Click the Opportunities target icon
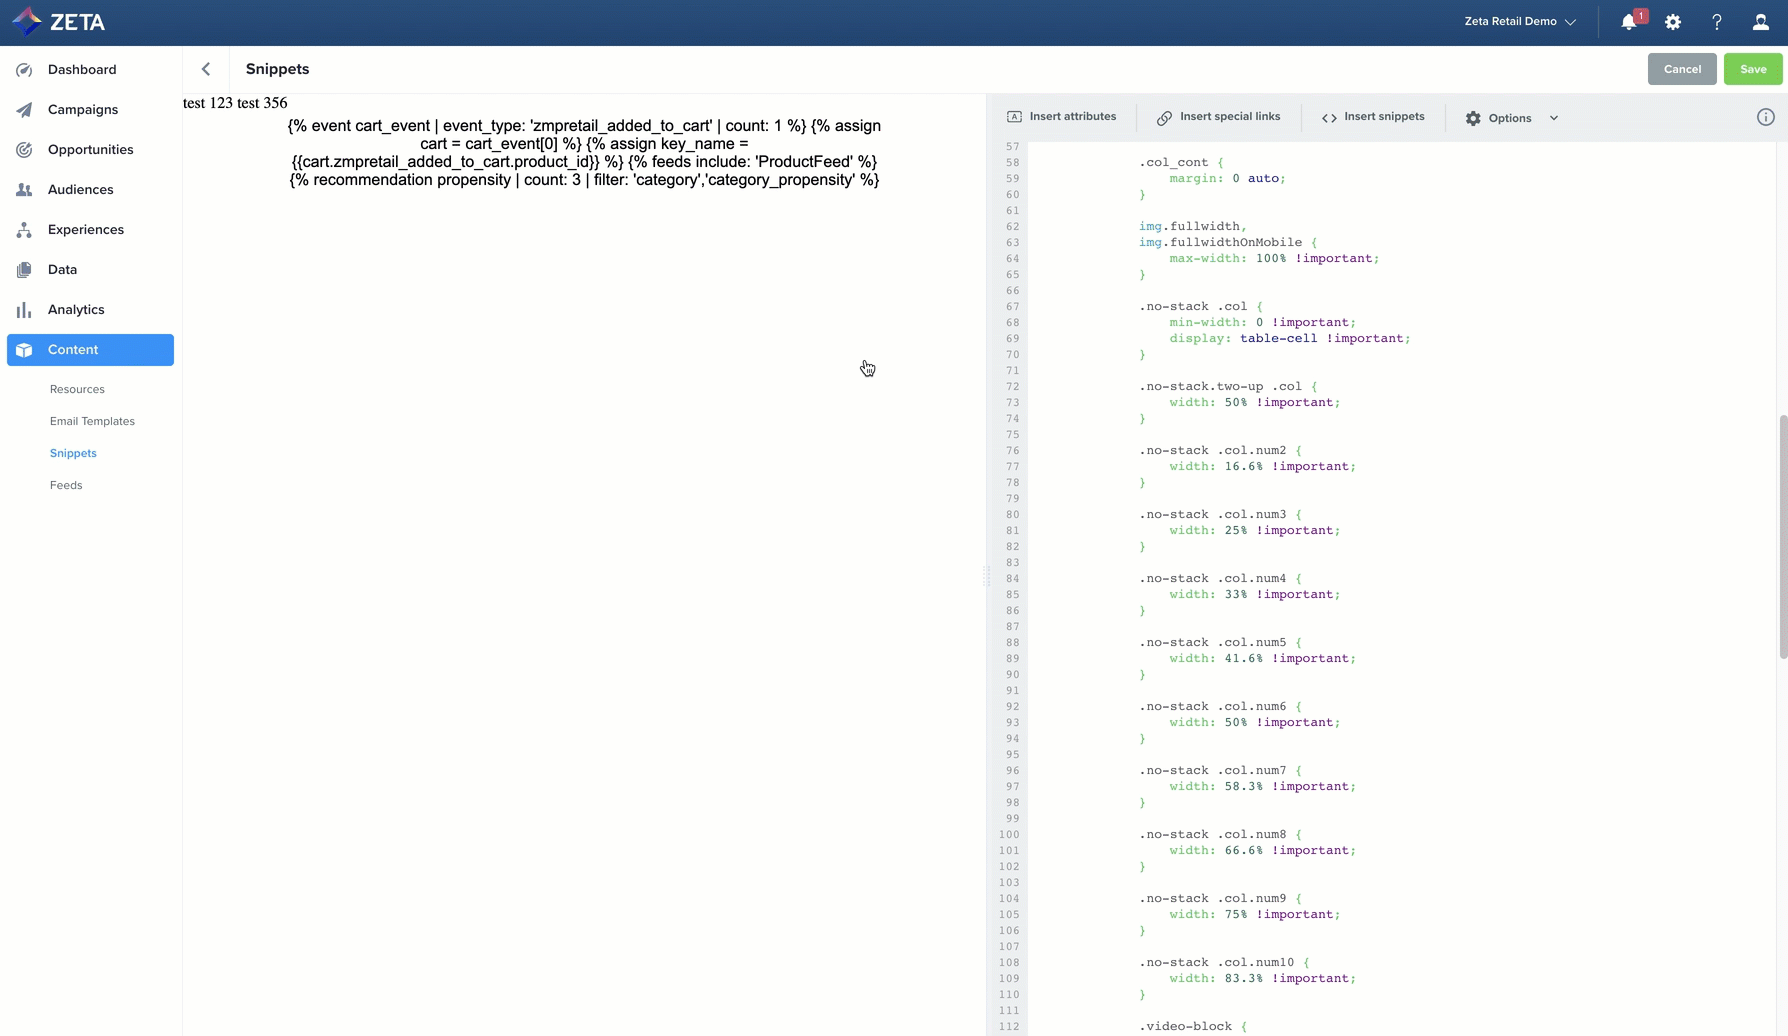1788x1036 pixels. point(24,150)
